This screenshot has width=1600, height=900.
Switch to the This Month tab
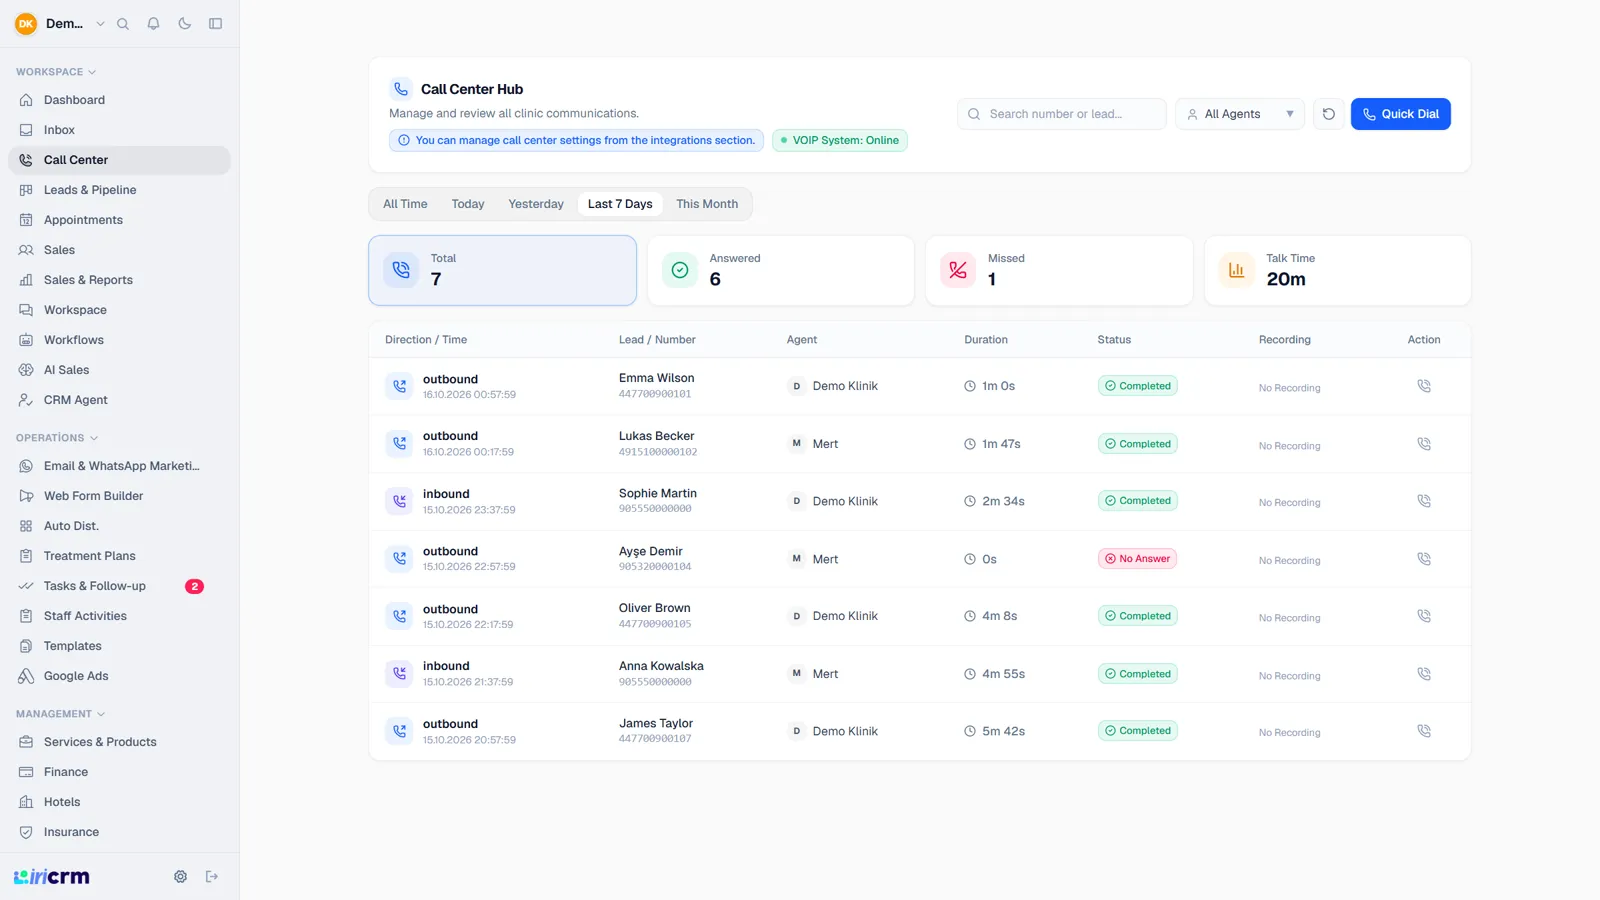pyautogui.click(x=707, y=204)
